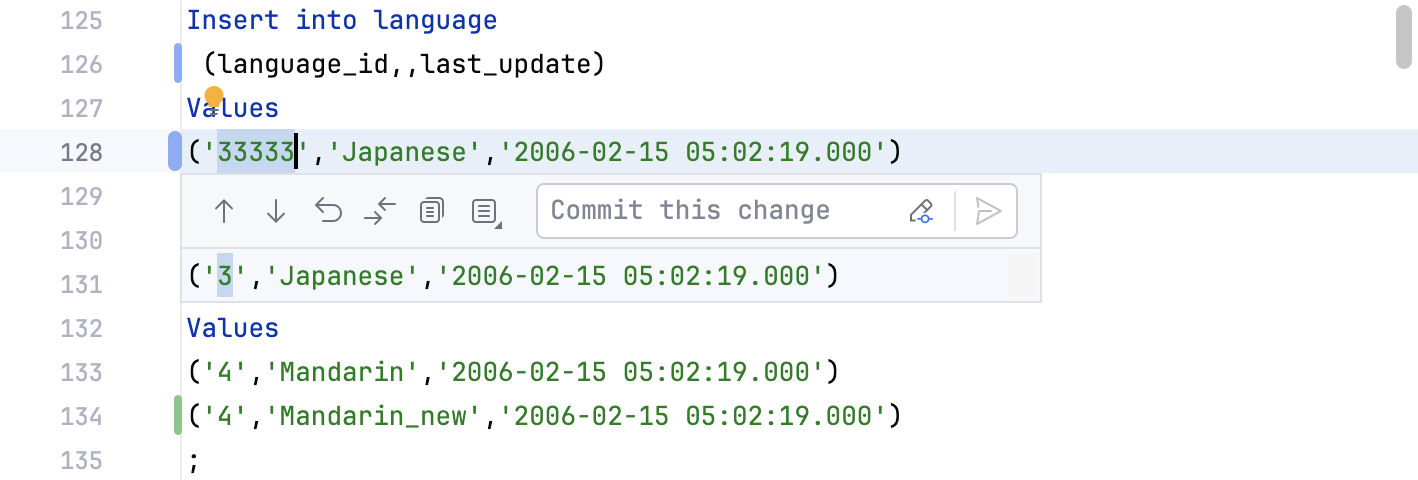Click the amend commit pencil icon
Viewport: 1418px width, 480px height.
click(921, 211)
